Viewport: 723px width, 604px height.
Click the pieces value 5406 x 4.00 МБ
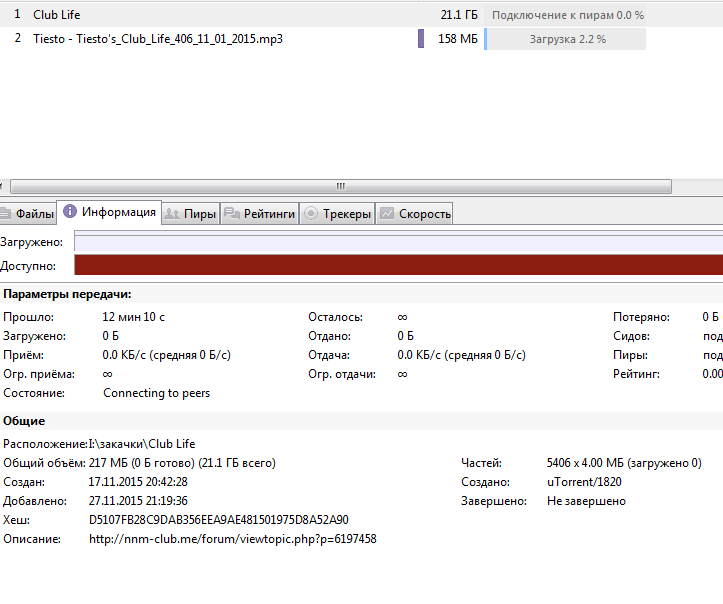pos(585,463)
